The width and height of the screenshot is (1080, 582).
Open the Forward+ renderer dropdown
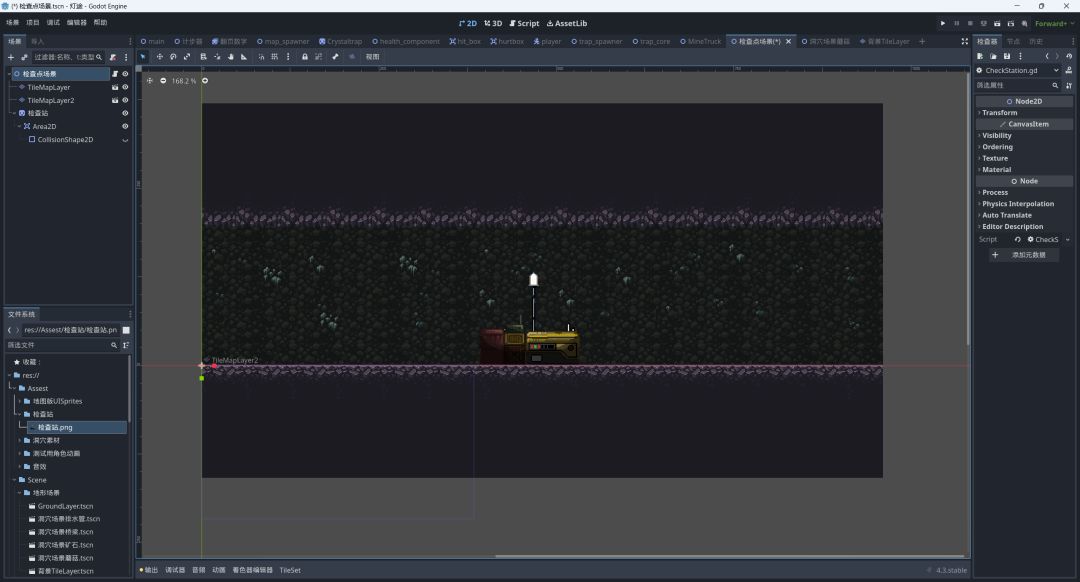[1052, 23]
